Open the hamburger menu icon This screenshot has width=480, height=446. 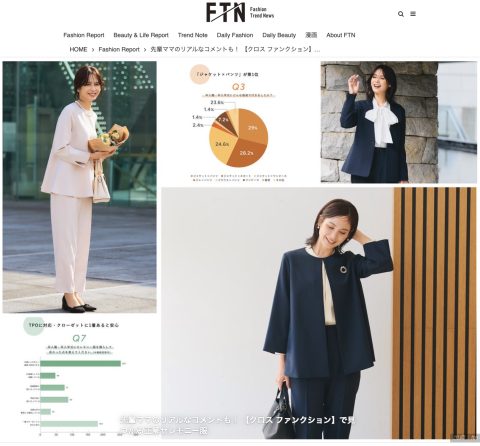413,14
